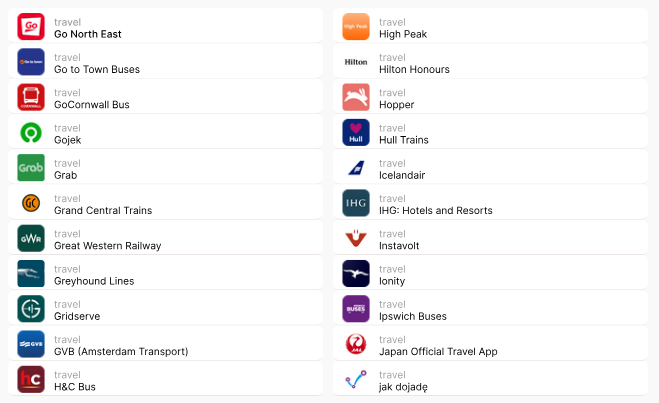Screen dimensions: 659x403
Task: Click the Hopper rabbit icon
Action: click(x=356, y=98)
